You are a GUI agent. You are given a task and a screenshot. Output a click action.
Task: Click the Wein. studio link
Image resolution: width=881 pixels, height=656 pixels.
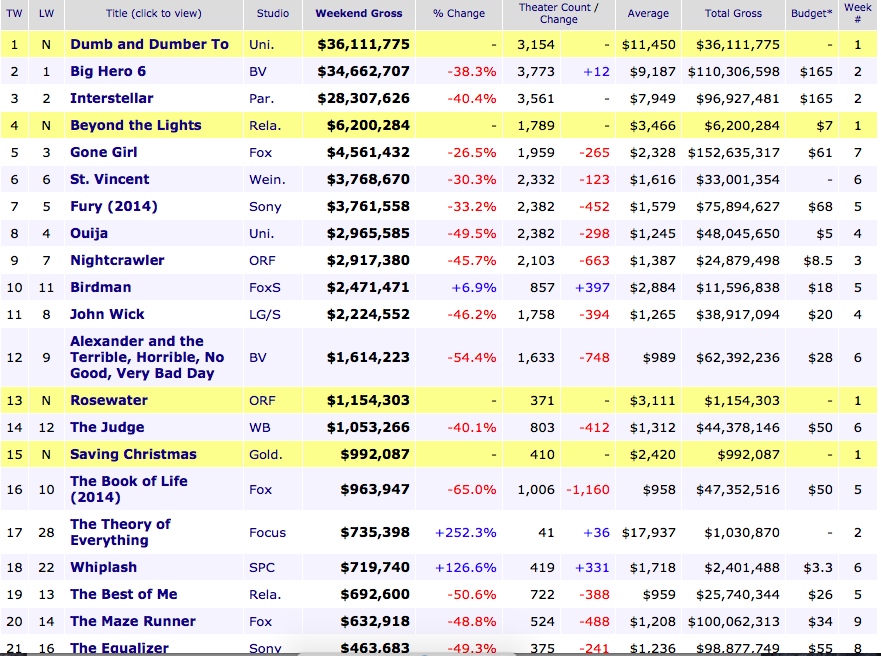coord(267,179)
